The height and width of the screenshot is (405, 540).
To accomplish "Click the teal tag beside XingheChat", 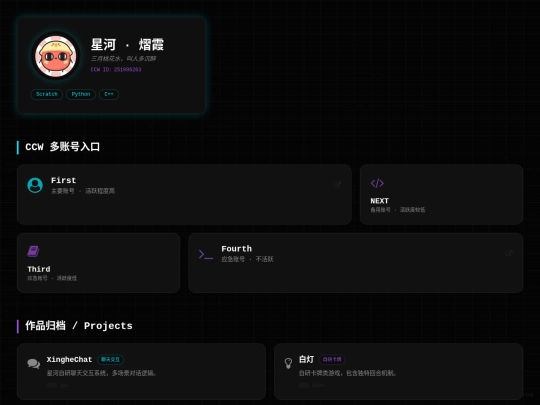I will pyautogui.click(x=110, y=360).
